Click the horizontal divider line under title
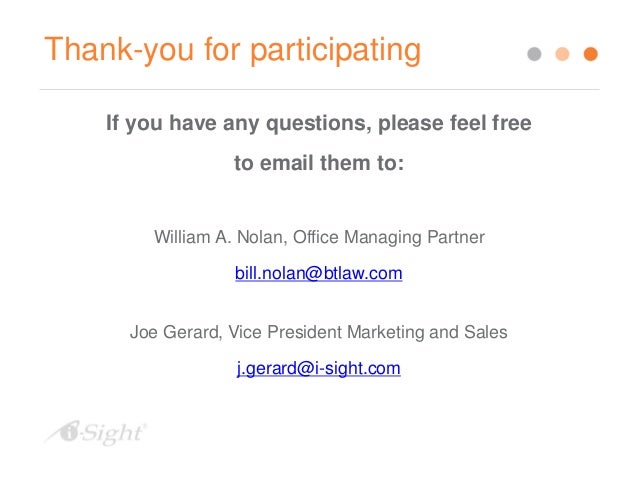Viewport: 638px width, 479px height. pyautogui.click(x=320, y=89)
